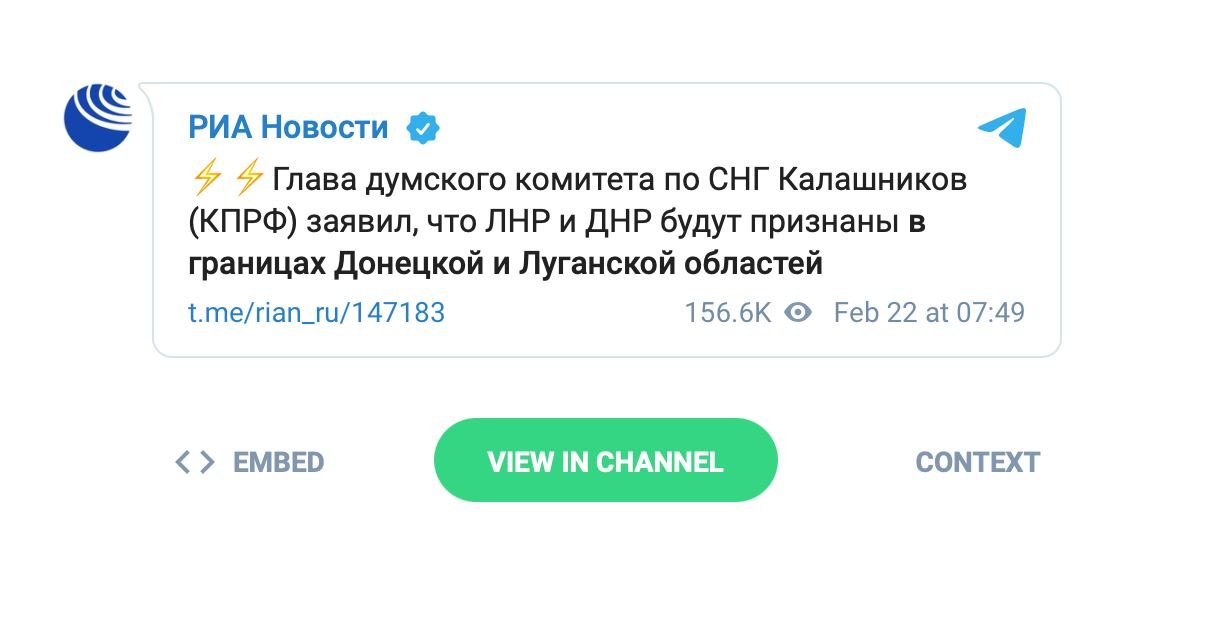
Task: Click the Telegram paper plane logo
Action: (x=1002, y=128)
